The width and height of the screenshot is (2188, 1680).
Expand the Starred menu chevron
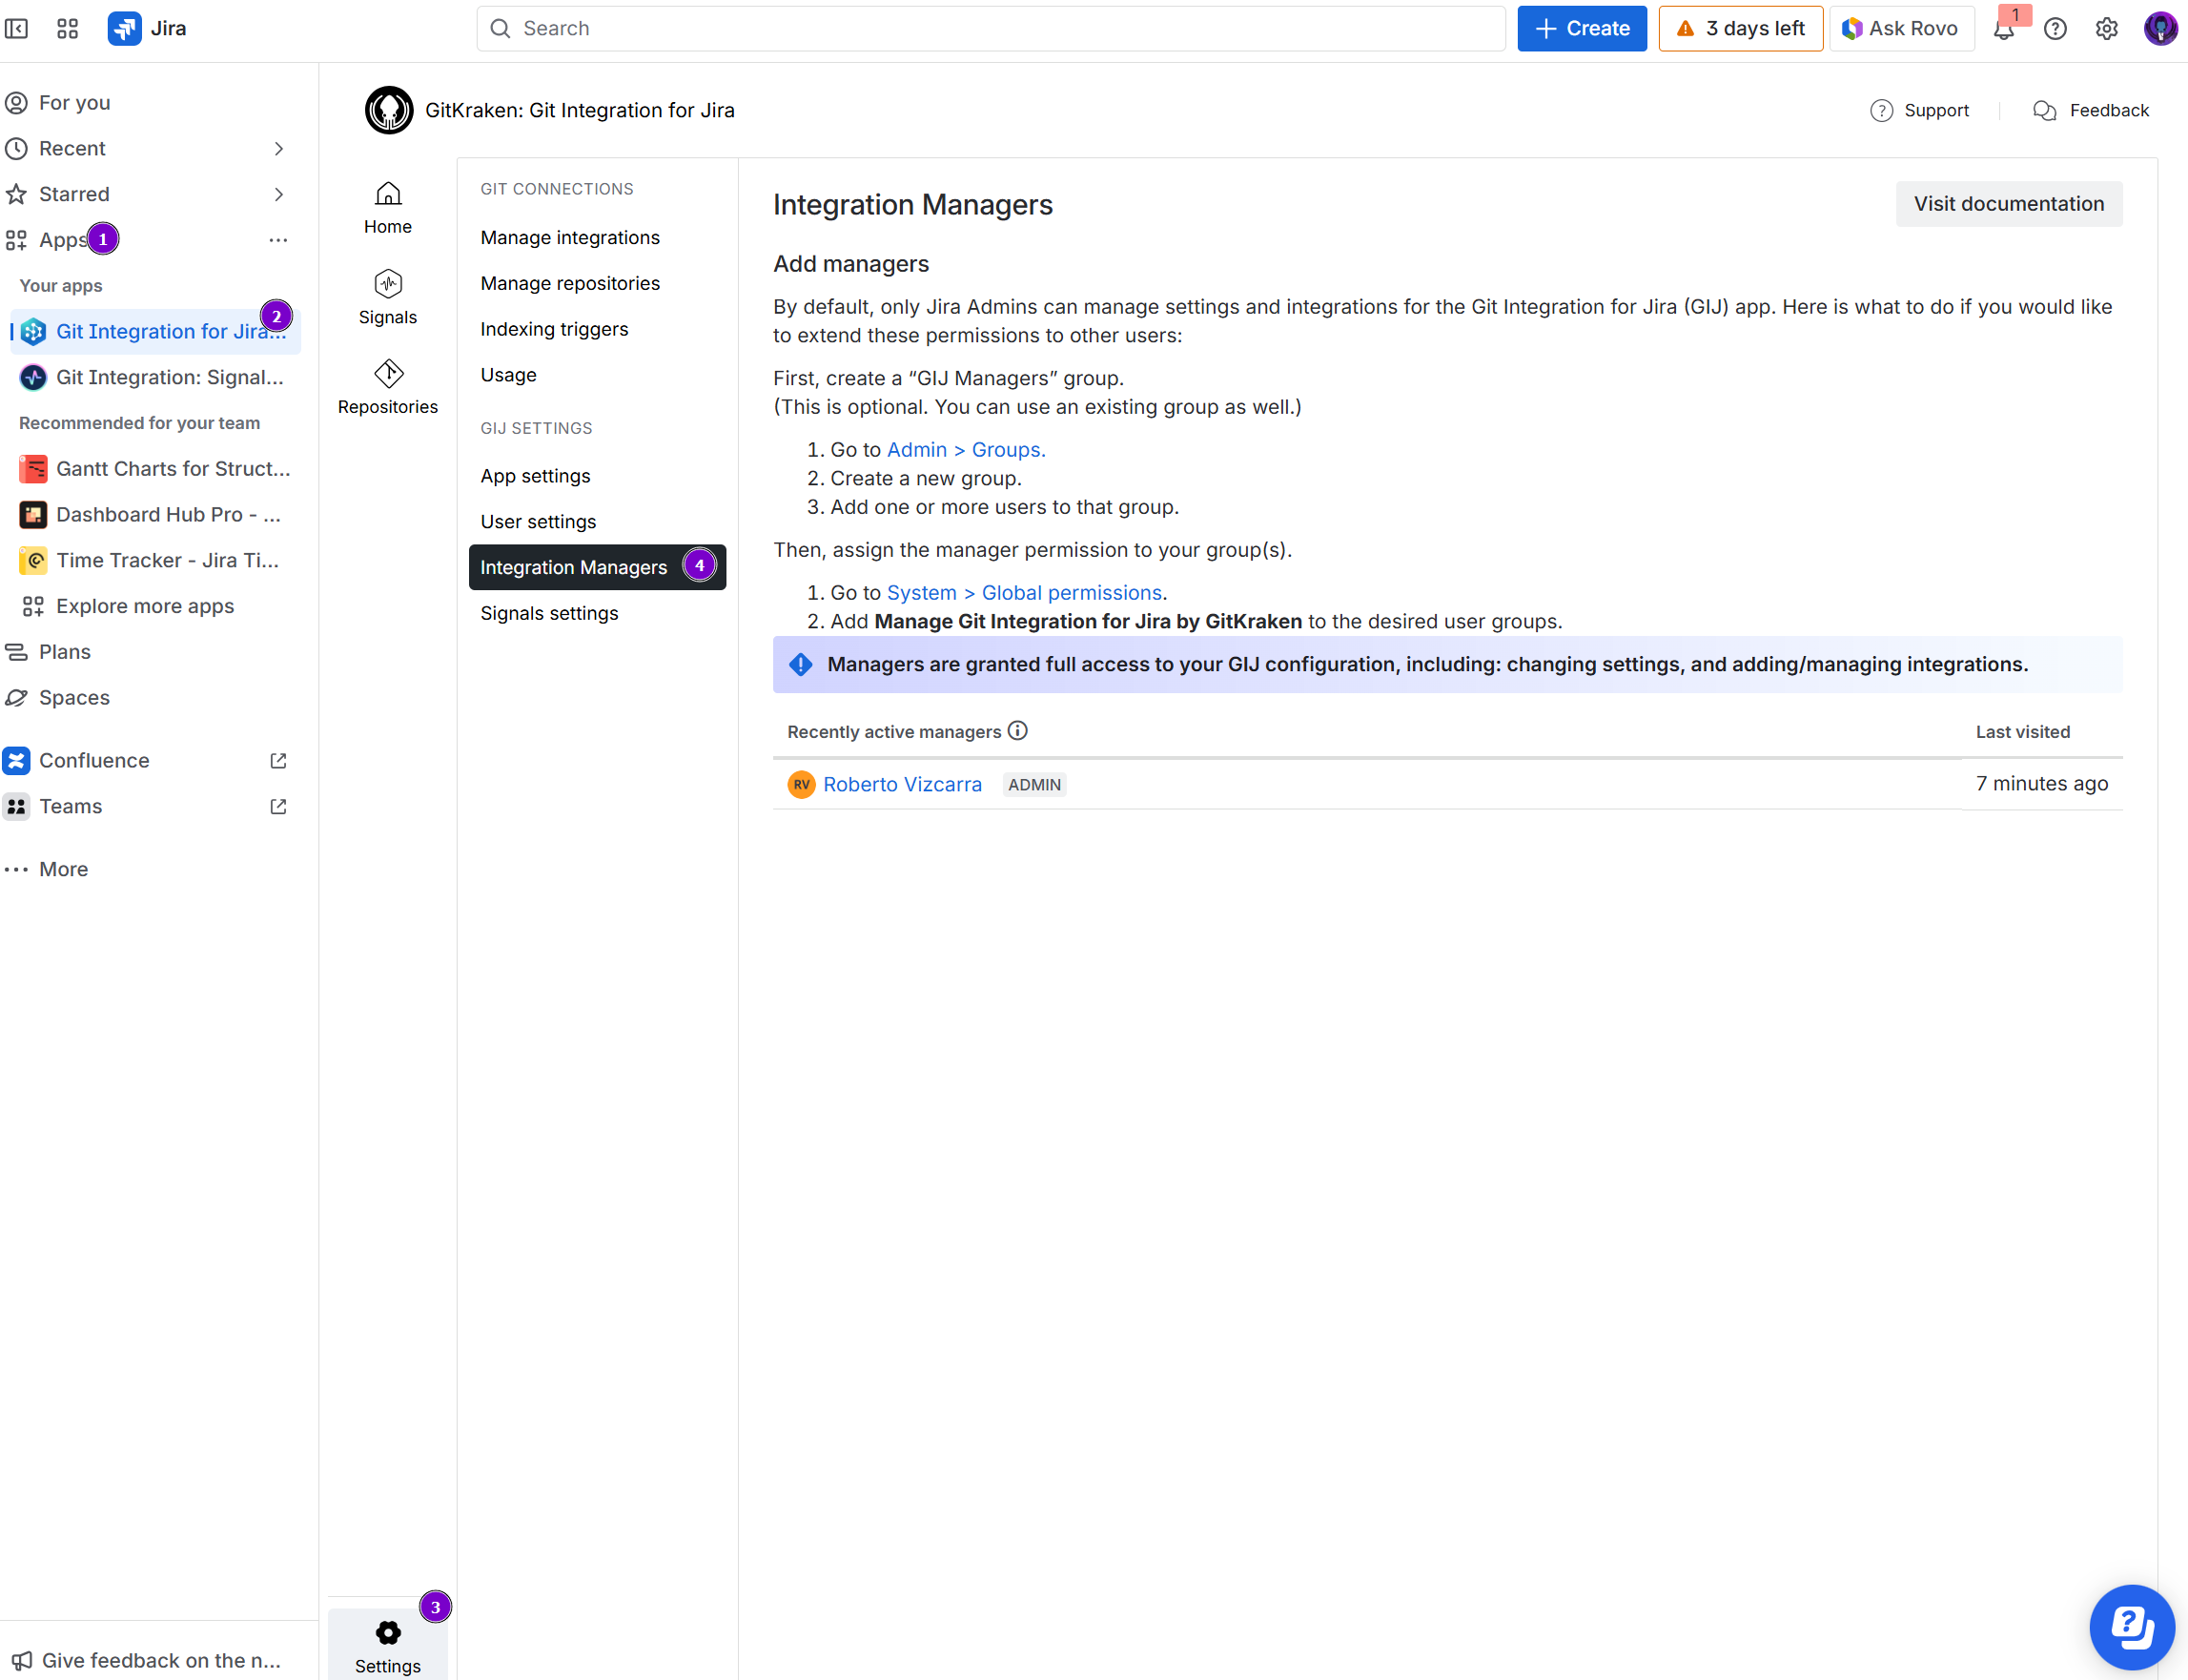coord(279,194)
